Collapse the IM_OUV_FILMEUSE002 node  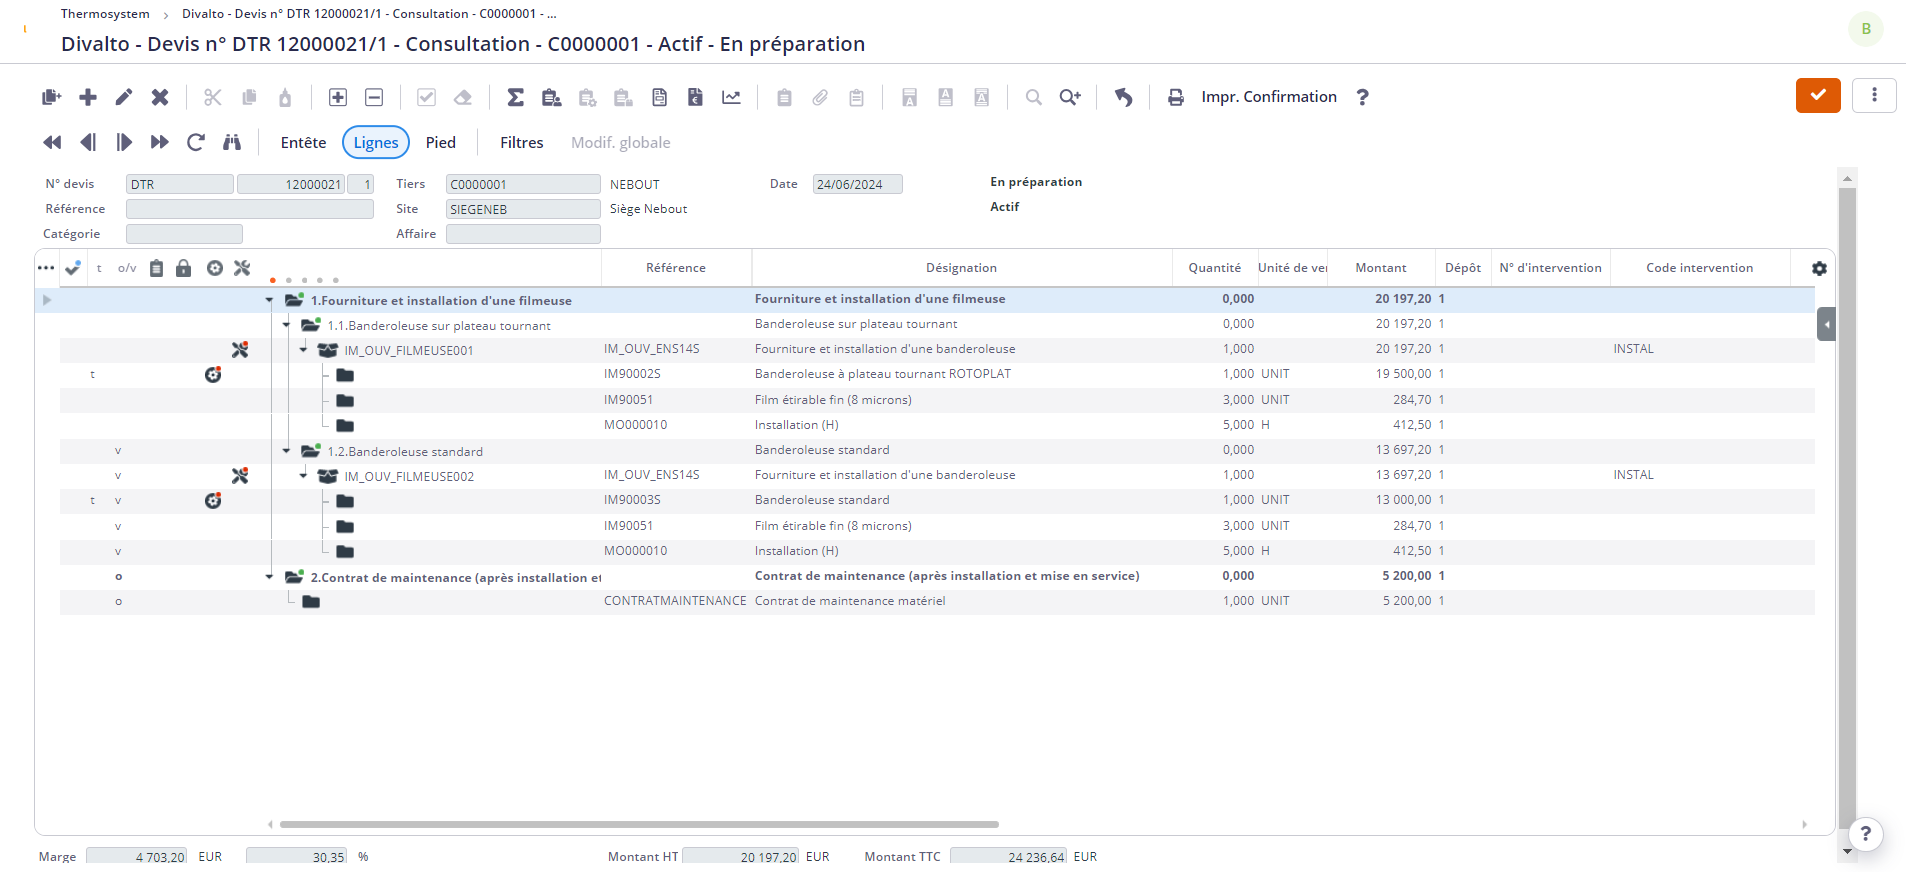coord(303,476)
